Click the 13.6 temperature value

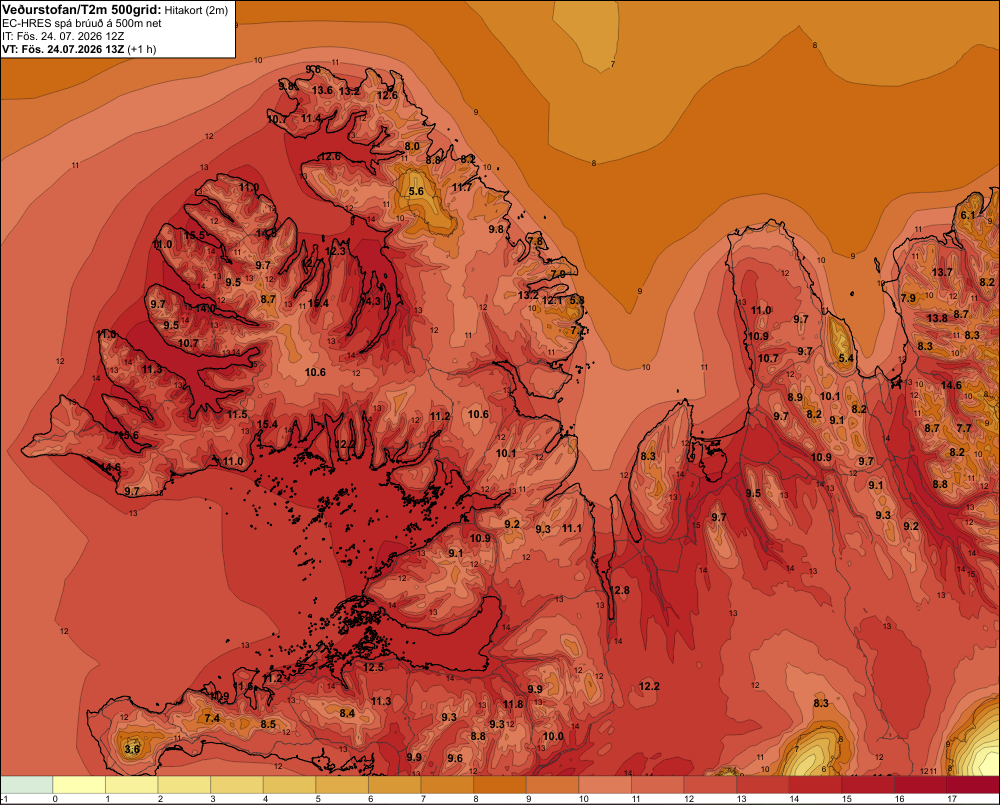pos(322,90)
